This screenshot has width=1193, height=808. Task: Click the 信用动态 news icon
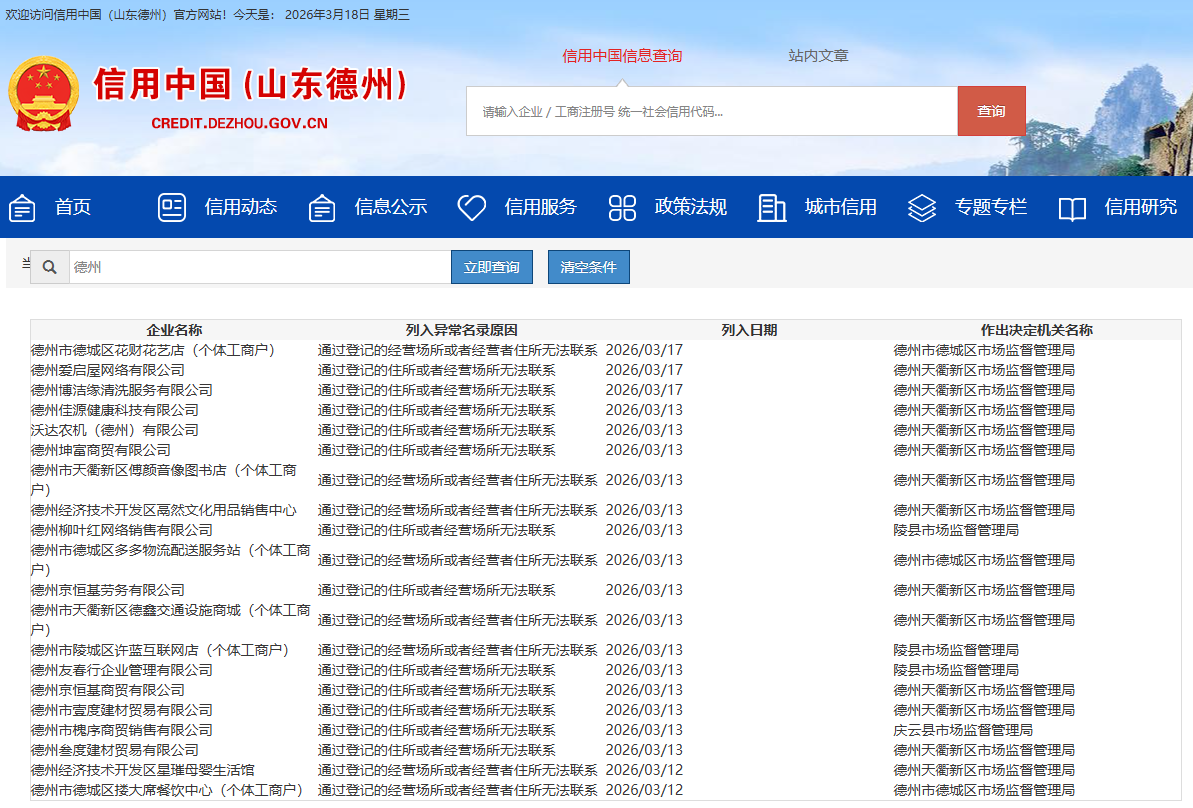pos(172,208)
